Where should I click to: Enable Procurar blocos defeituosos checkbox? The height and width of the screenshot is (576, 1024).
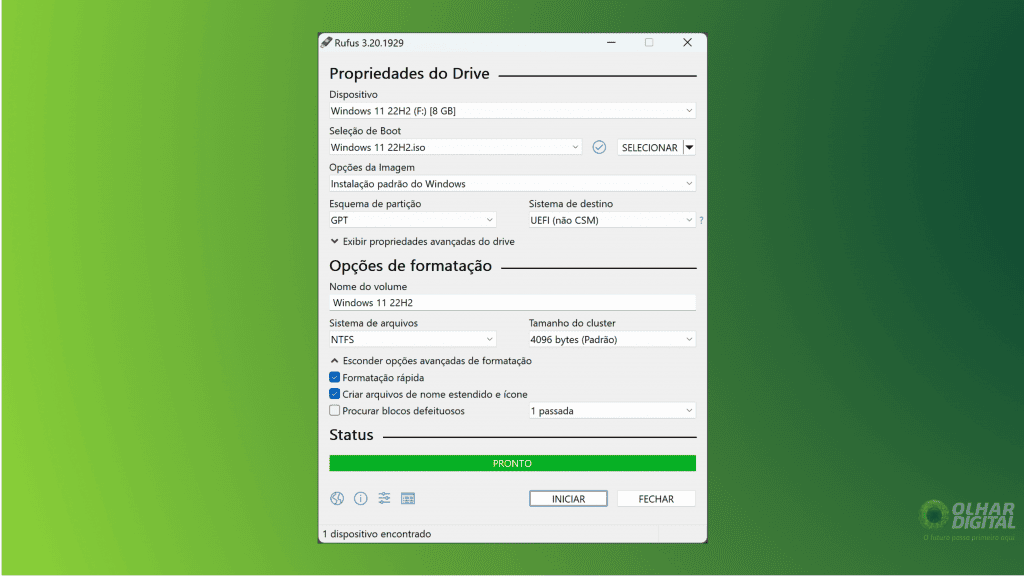334,411
